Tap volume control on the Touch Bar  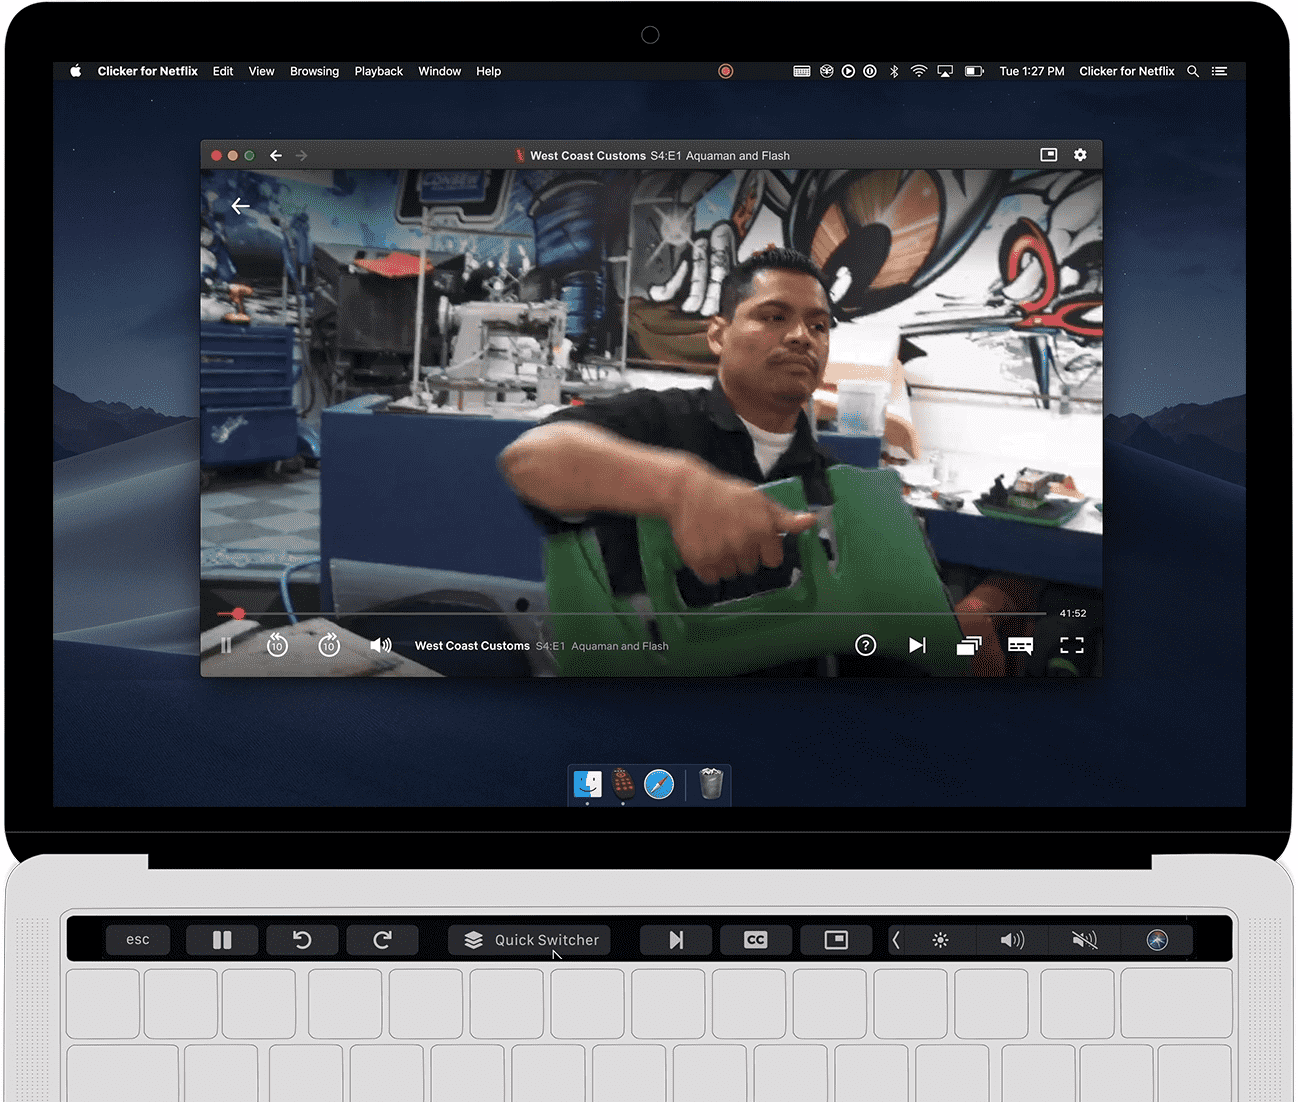1013,940
